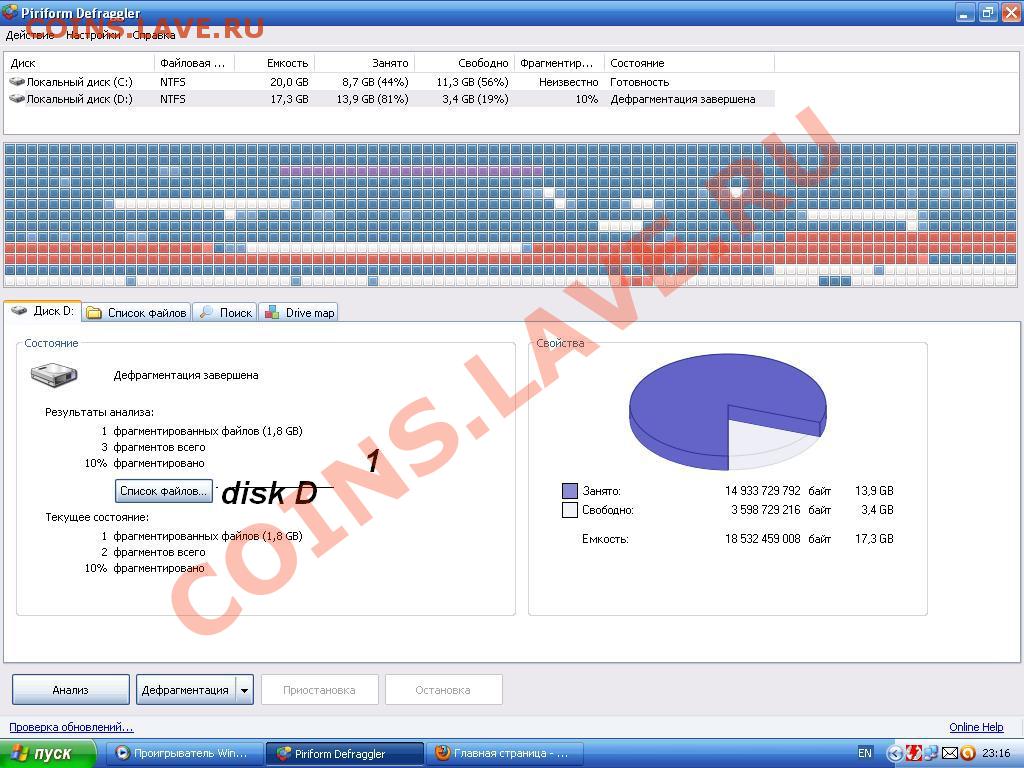The image size is (1024, 768).
Task: Click the folder icon on Список файлов tab
Action: tap(94, 313)
